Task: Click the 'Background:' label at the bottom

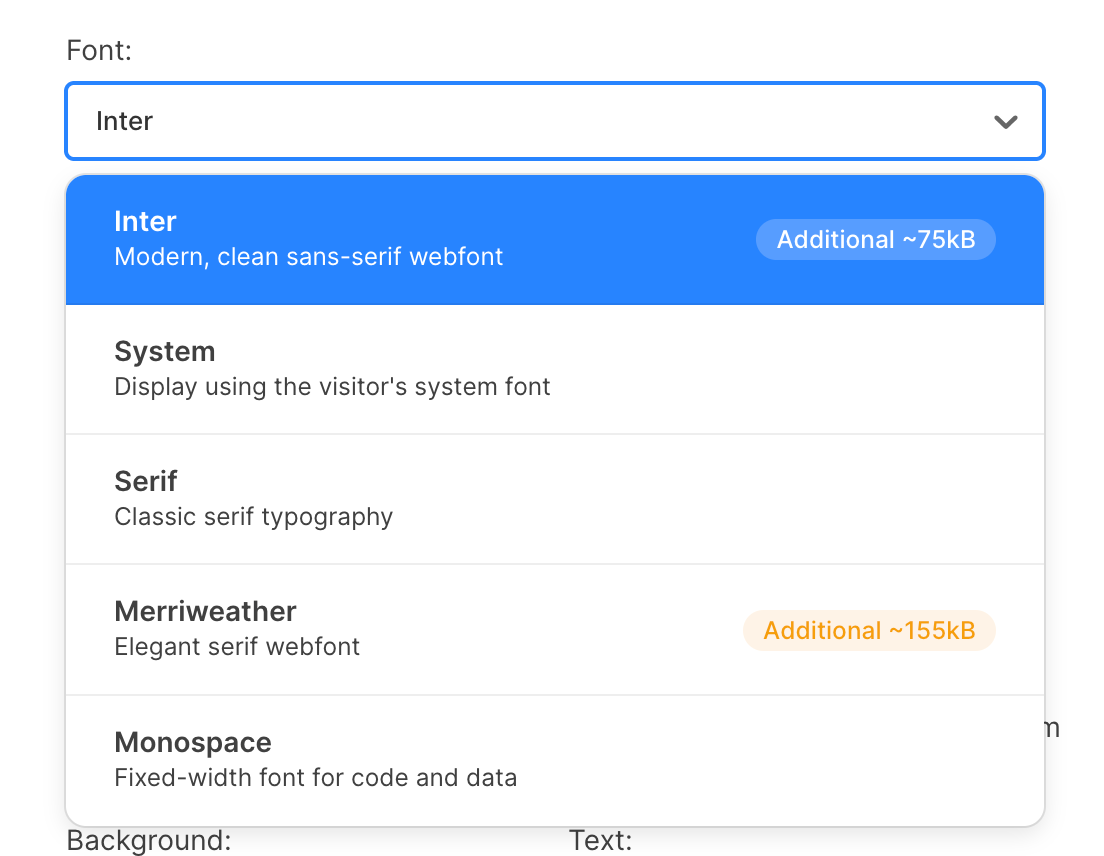Action: coord(148,840)
